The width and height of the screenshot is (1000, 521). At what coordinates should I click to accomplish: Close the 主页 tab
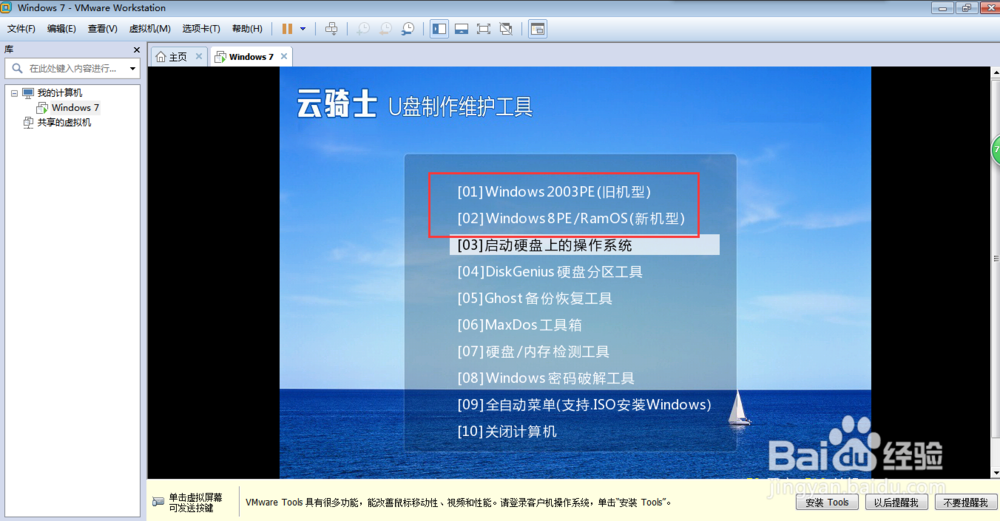199,56
